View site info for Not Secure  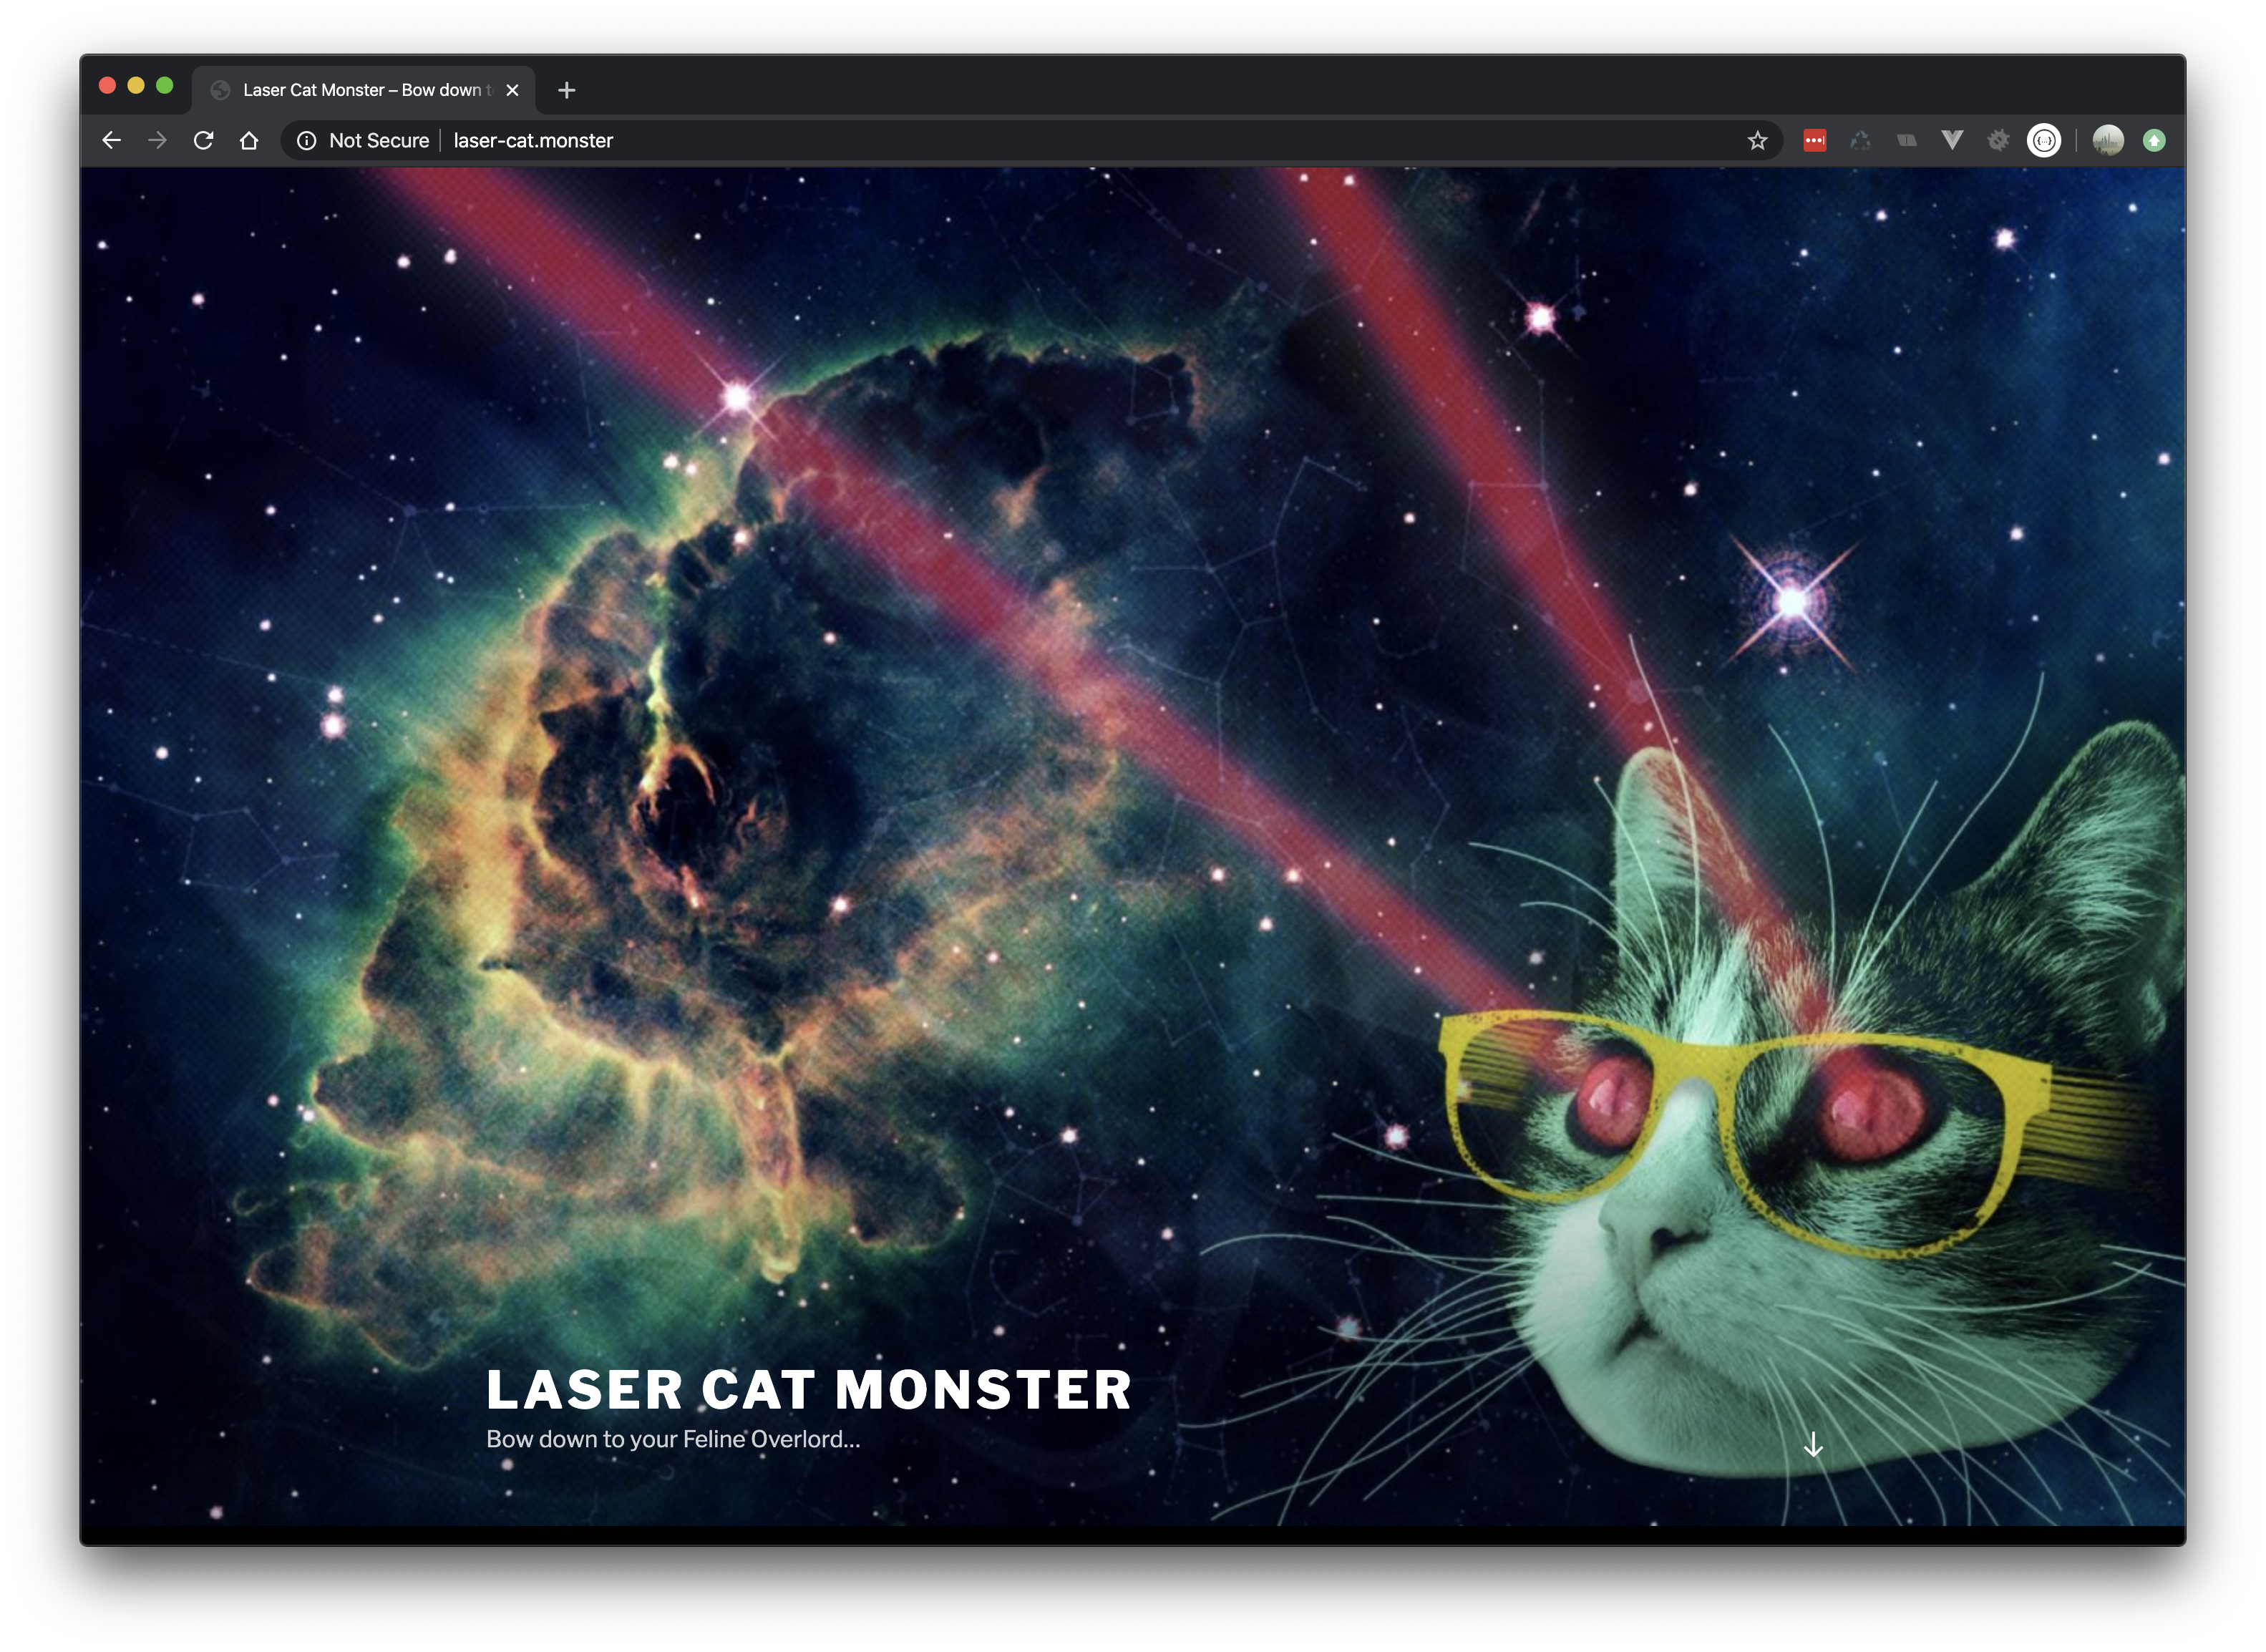click(307, 141)
